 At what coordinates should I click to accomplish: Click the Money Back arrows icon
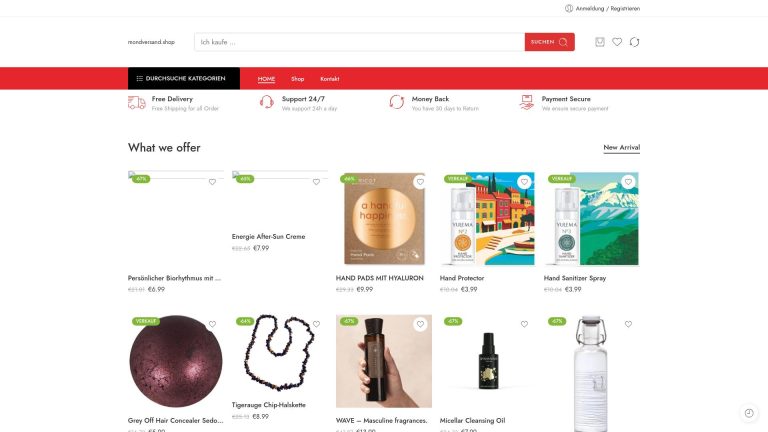coord(397,102)
